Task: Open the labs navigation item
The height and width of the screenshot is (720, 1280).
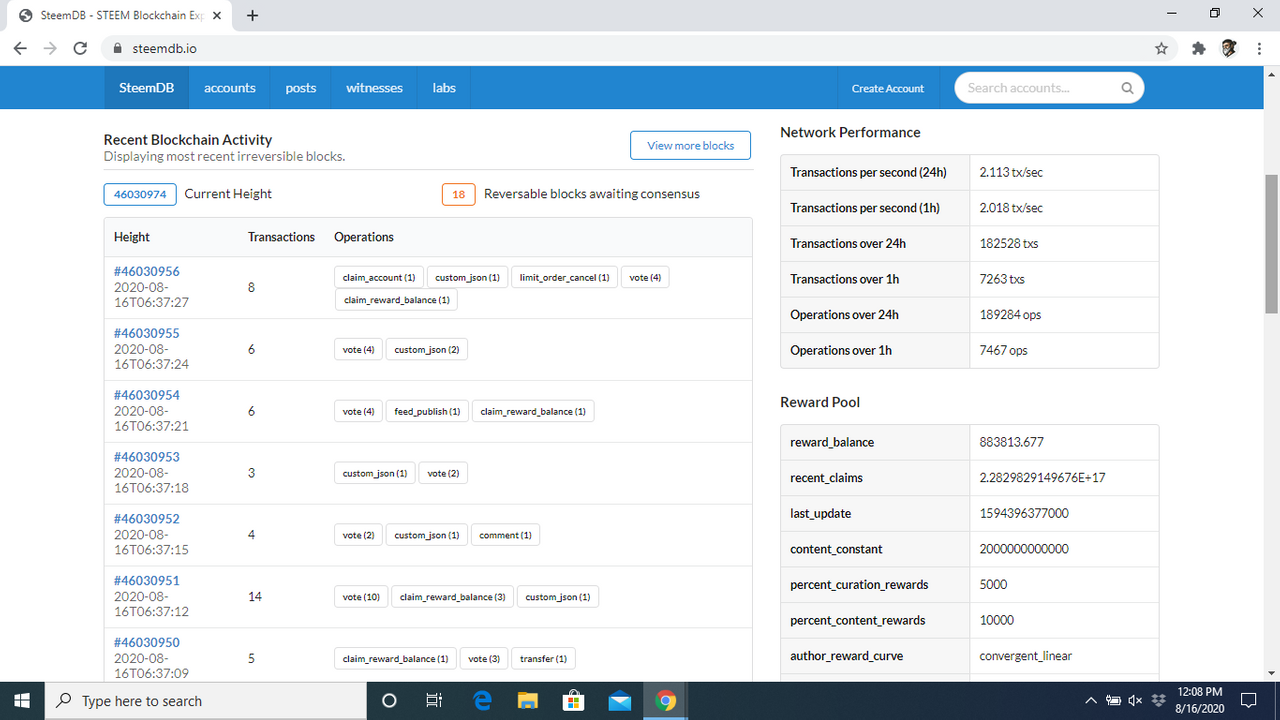Action: pos(444,88)
